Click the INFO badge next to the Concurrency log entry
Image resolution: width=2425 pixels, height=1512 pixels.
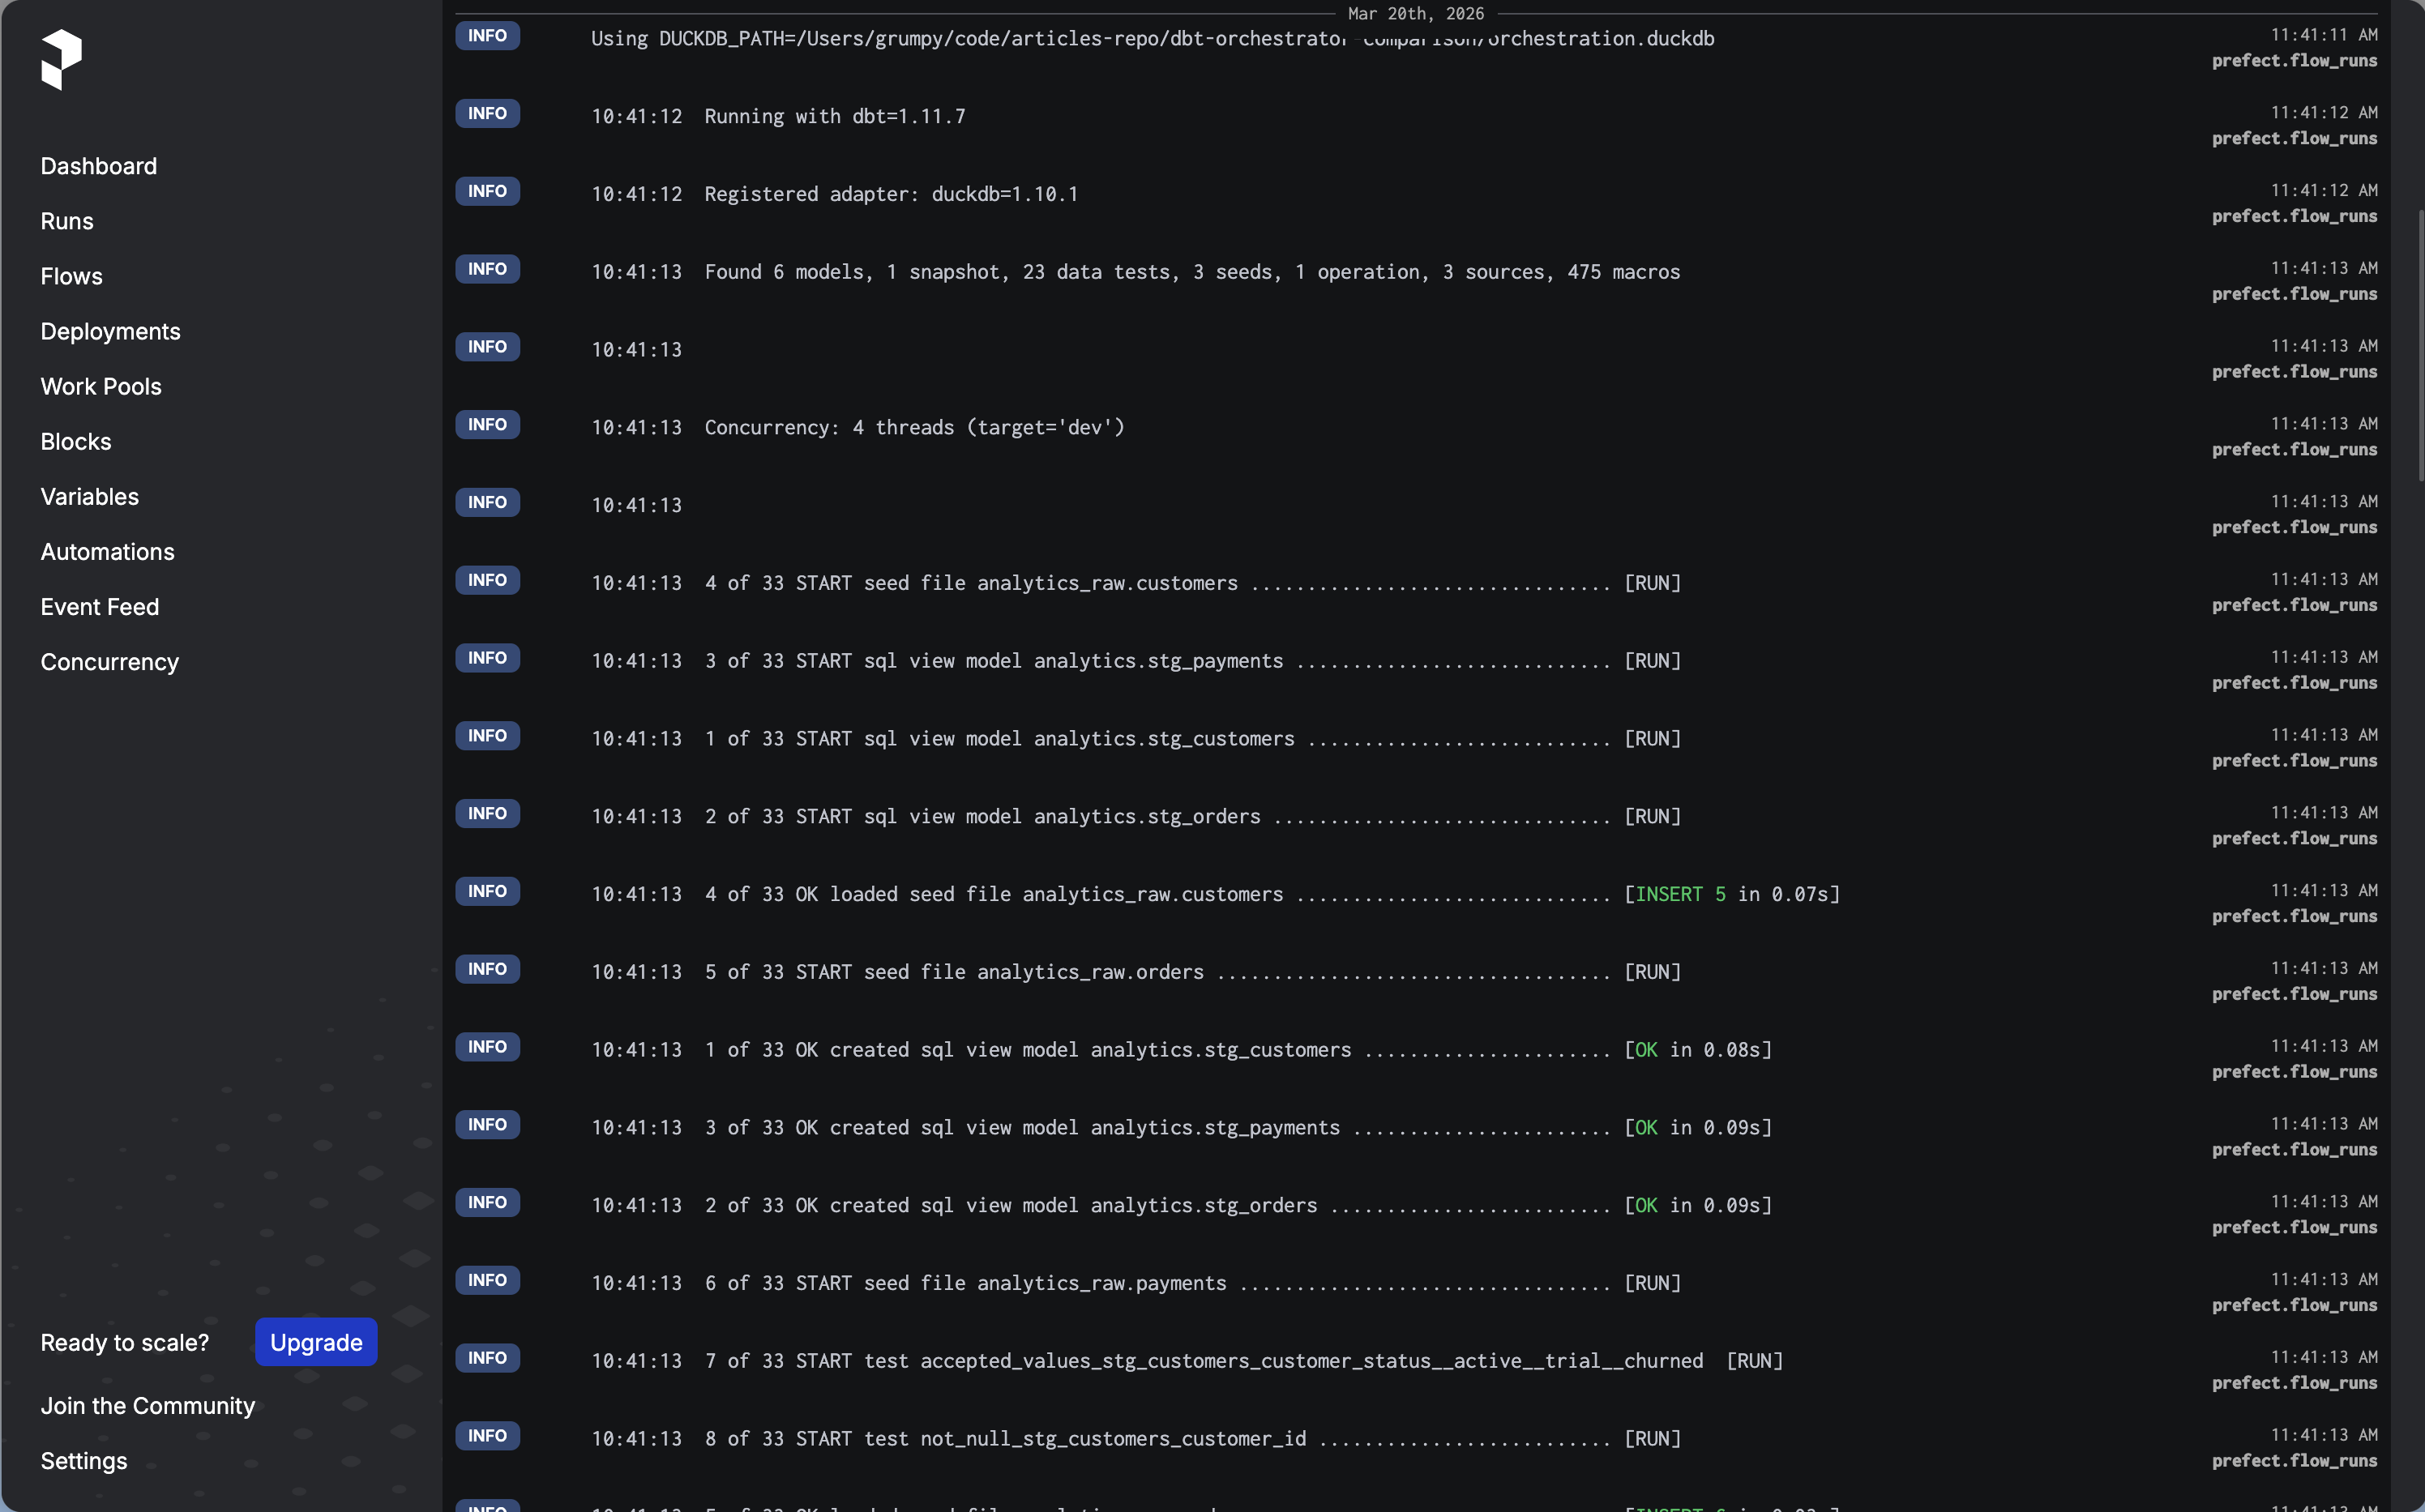tap(487, 424)
